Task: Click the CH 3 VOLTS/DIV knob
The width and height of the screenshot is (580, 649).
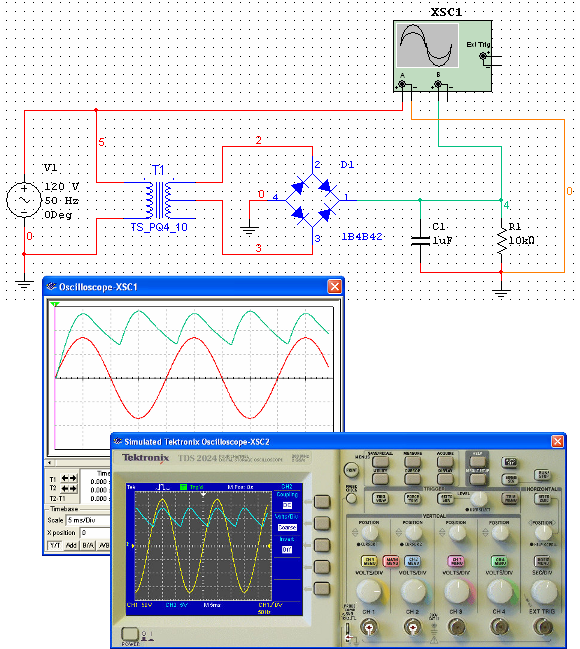Action: (x=457, y=591)
